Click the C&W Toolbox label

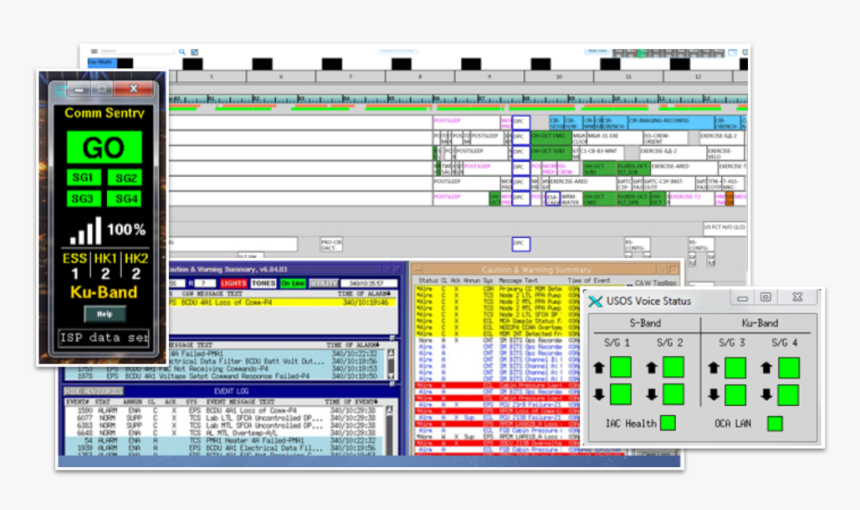(655, 283)
